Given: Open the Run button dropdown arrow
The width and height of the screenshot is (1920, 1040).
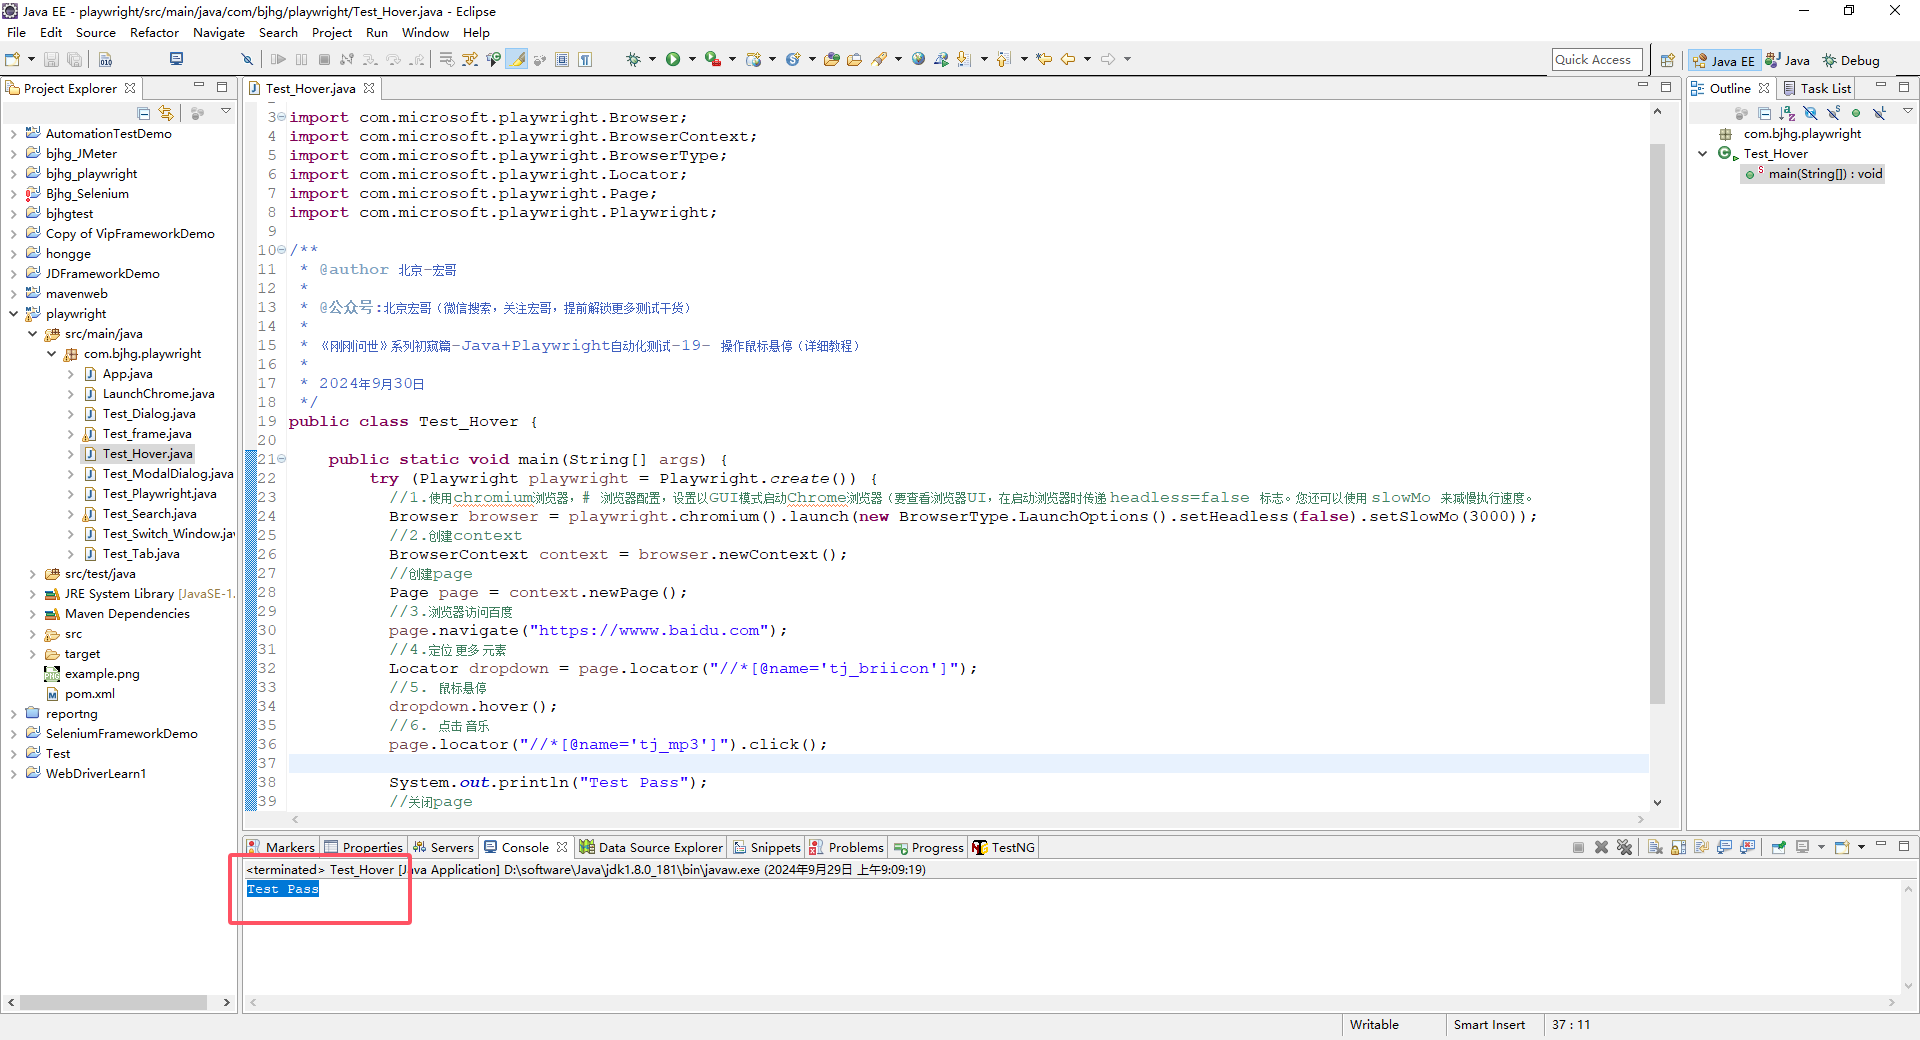Looking at the screenshot, I should pyautogui.click(x=691, y=60).
